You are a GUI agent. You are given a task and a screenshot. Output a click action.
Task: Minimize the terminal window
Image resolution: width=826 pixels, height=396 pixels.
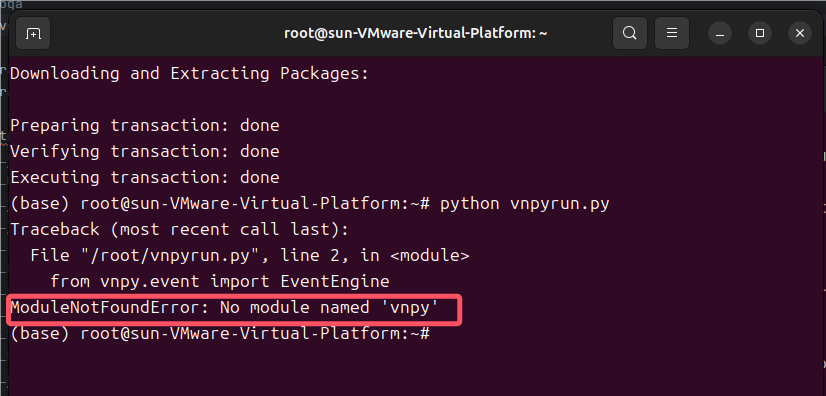coord(720,34)
